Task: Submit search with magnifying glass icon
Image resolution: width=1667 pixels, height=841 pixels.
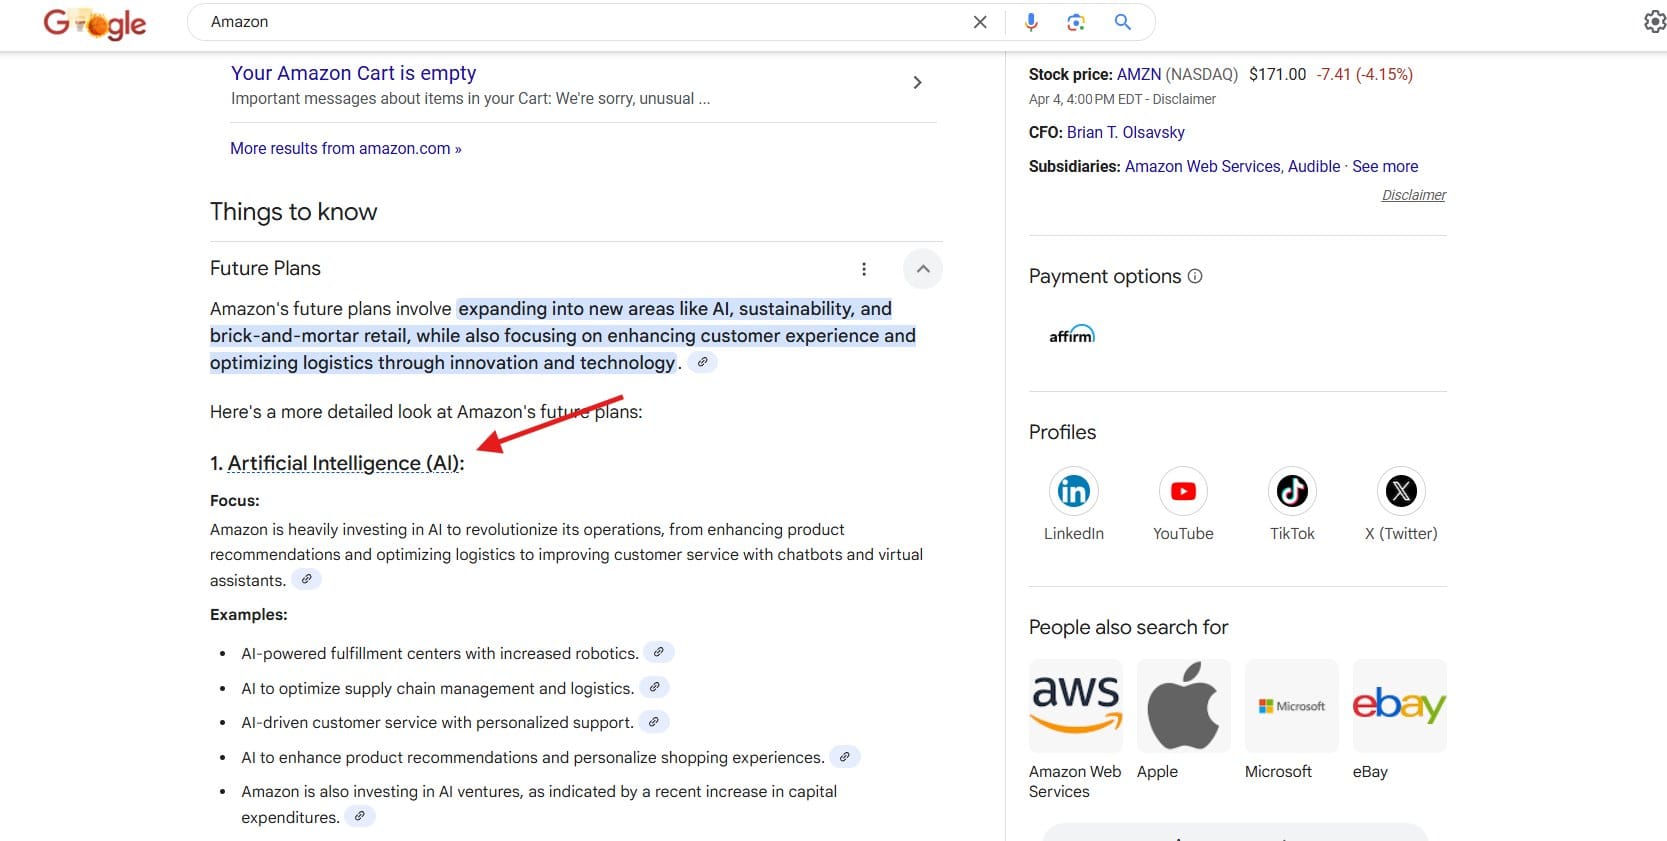Action: coord(1123,22)
